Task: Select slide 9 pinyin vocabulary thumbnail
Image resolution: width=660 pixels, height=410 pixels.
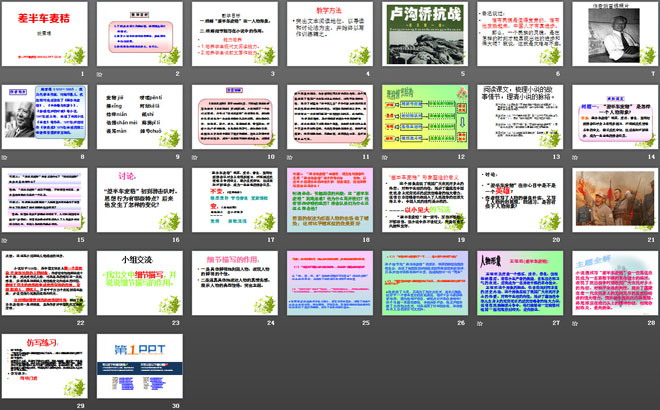Action: (x=140, y=117)
